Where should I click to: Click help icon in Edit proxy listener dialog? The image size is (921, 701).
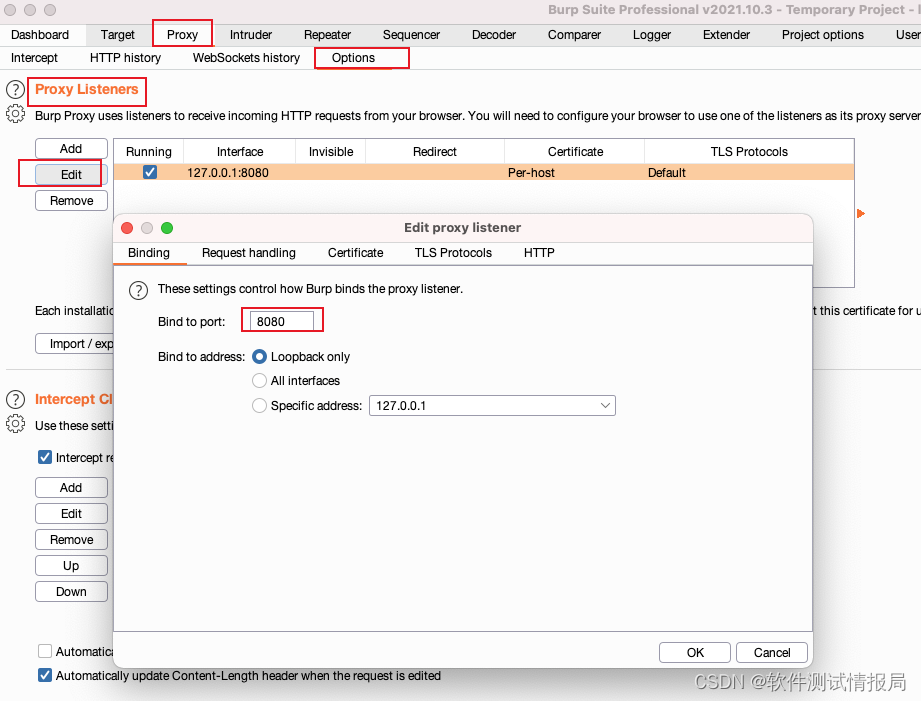tap(139, 290)
